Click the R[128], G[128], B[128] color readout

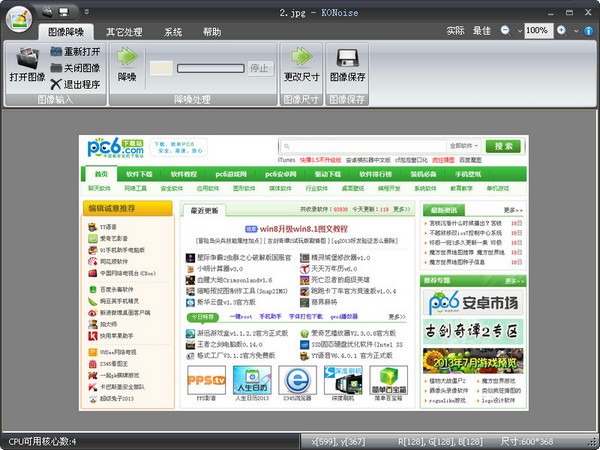pyautogui.click(x=440, y=442)
